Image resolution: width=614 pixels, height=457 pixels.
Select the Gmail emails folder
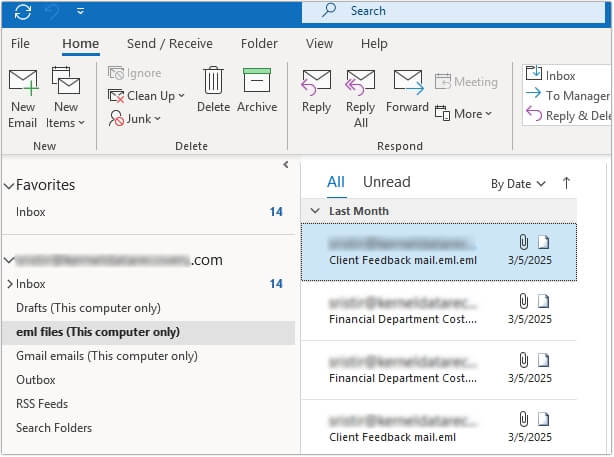click(106, 356)
